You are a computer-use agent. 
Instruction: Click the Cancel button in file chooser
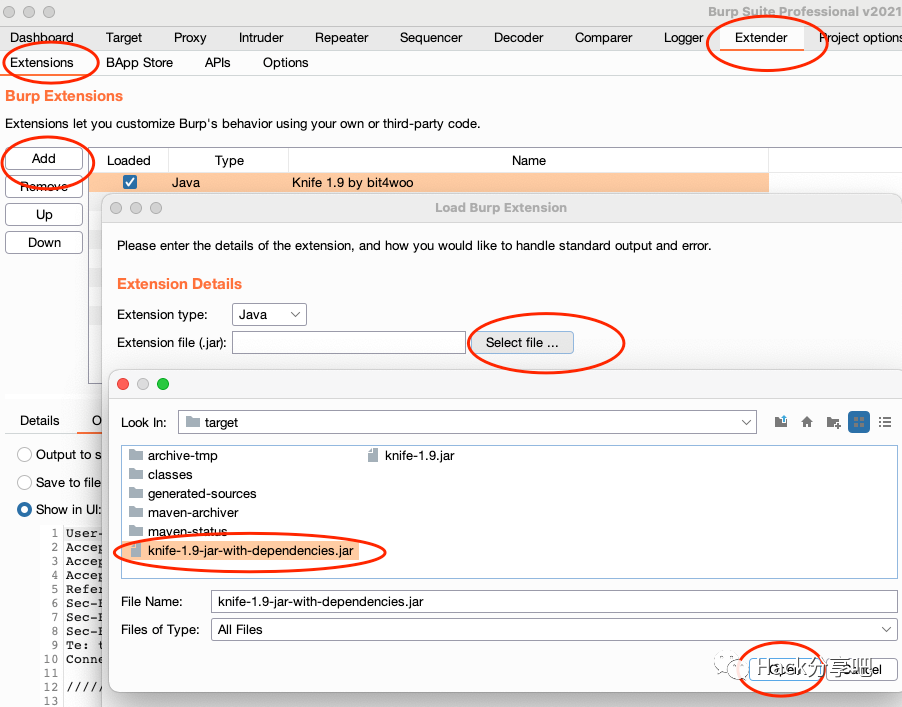[x=862, y=669]
